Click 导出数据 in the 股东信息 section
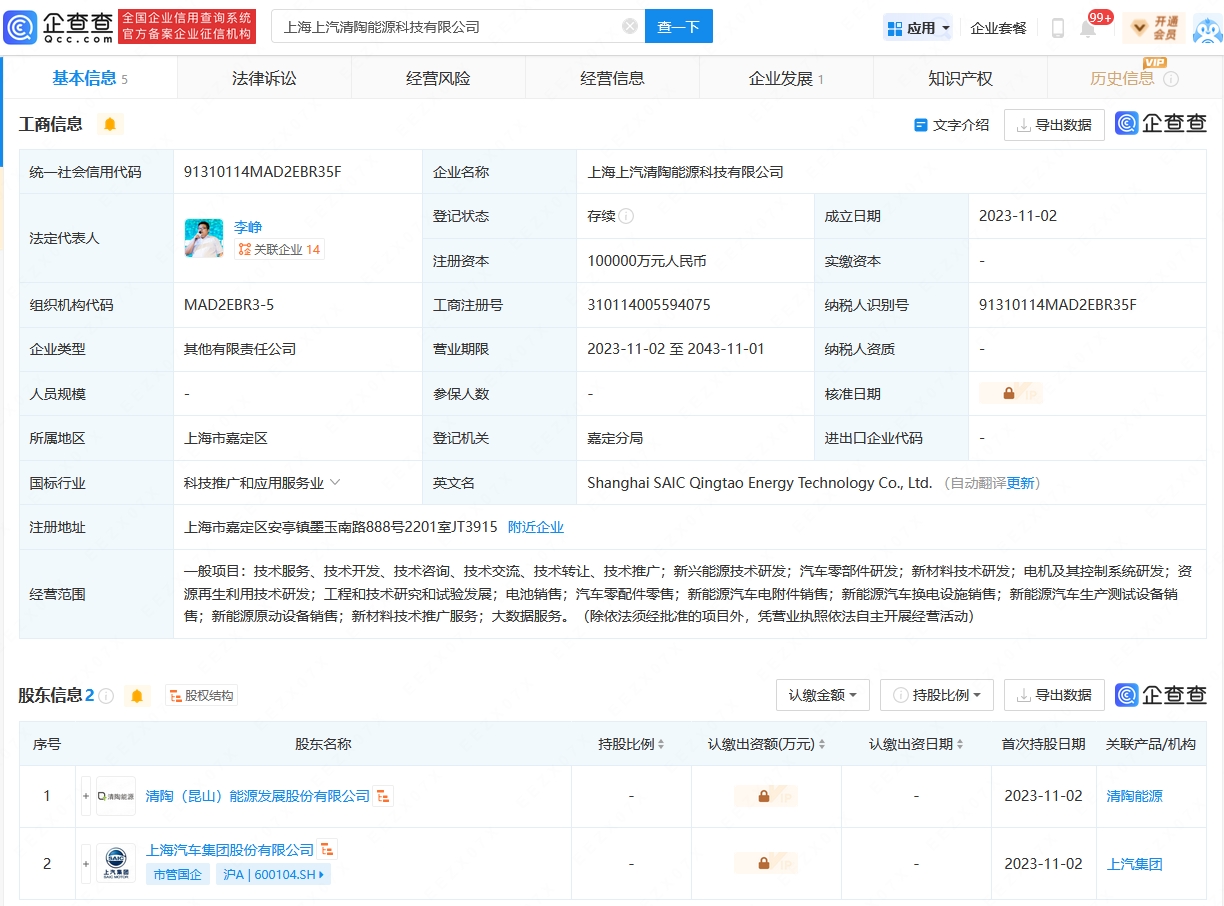Screen dimensions: 1224x906 pyautogui.click(x=1054, y=695)
